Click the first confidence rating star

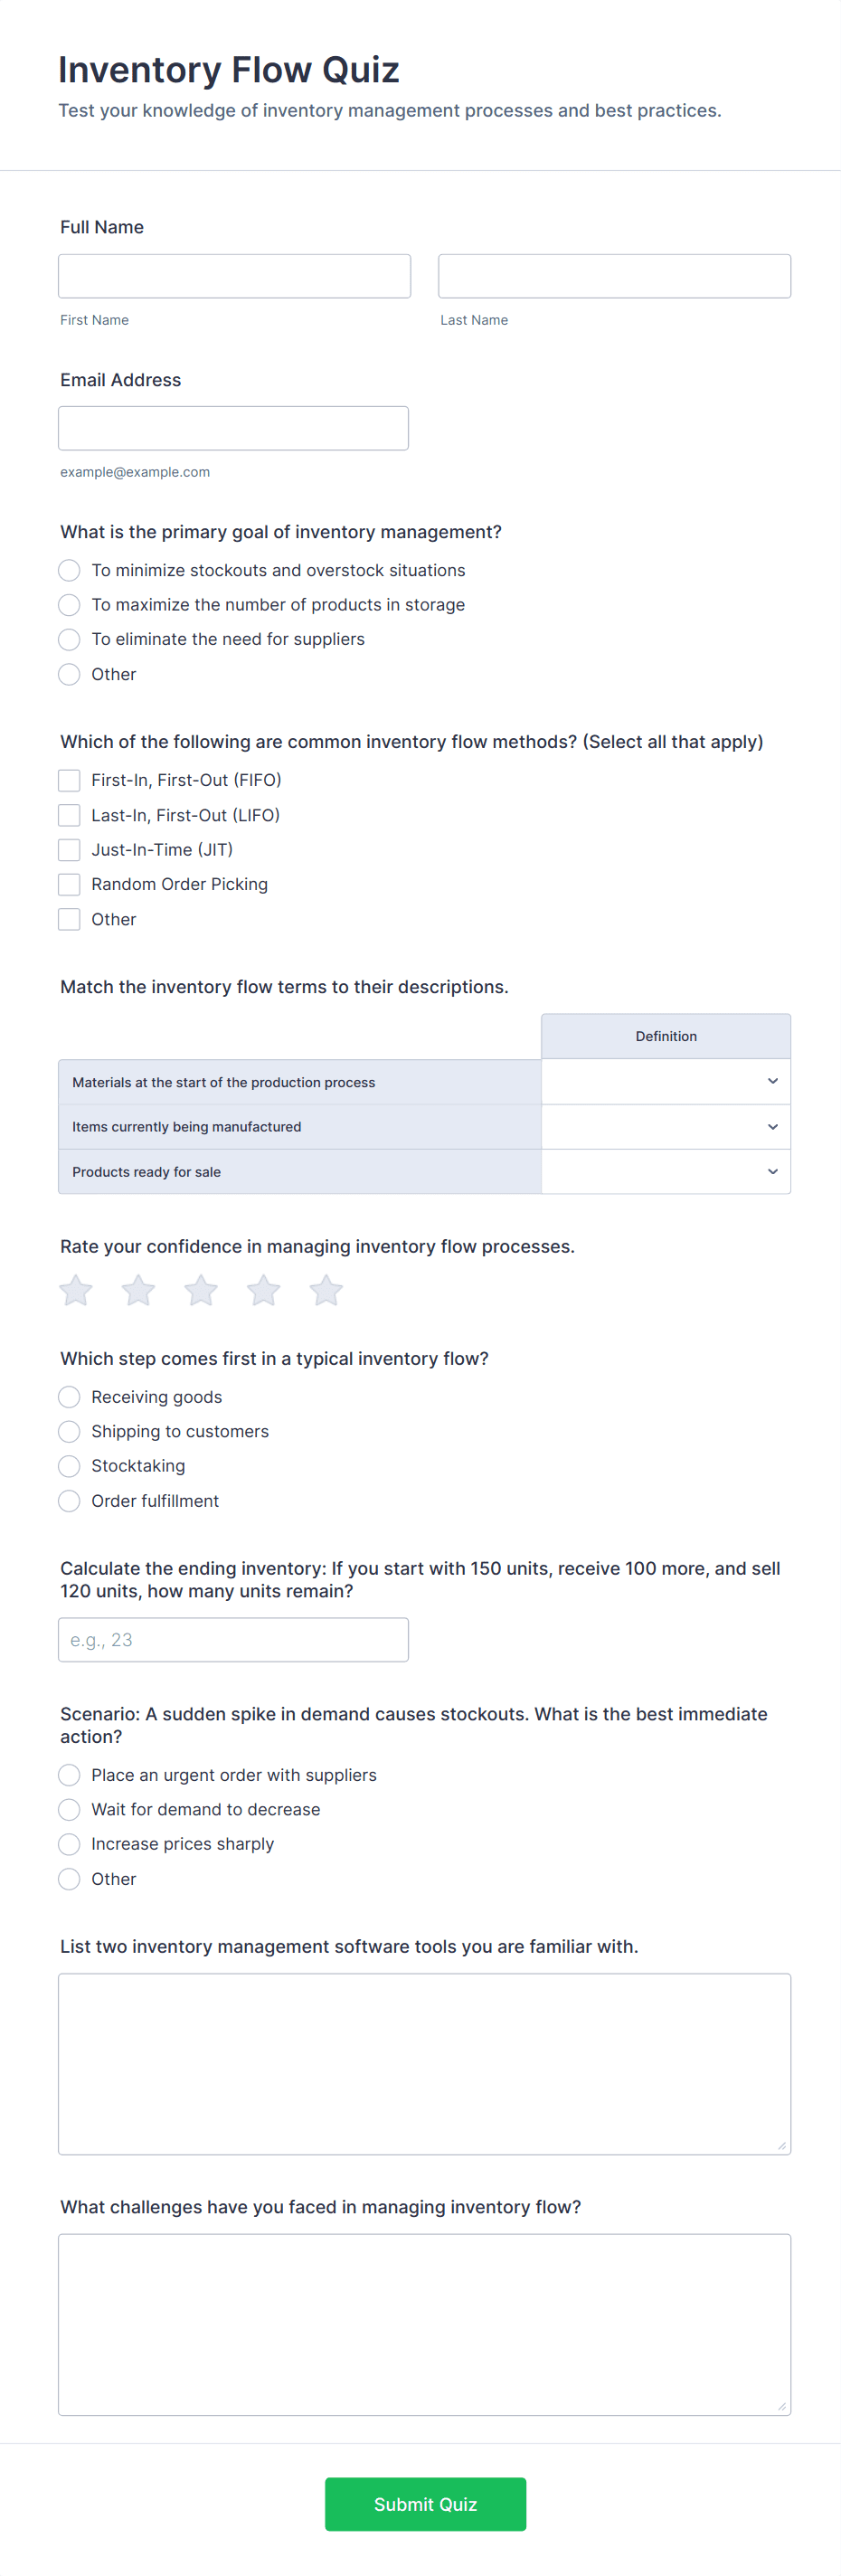click(x=76, y=1290)
